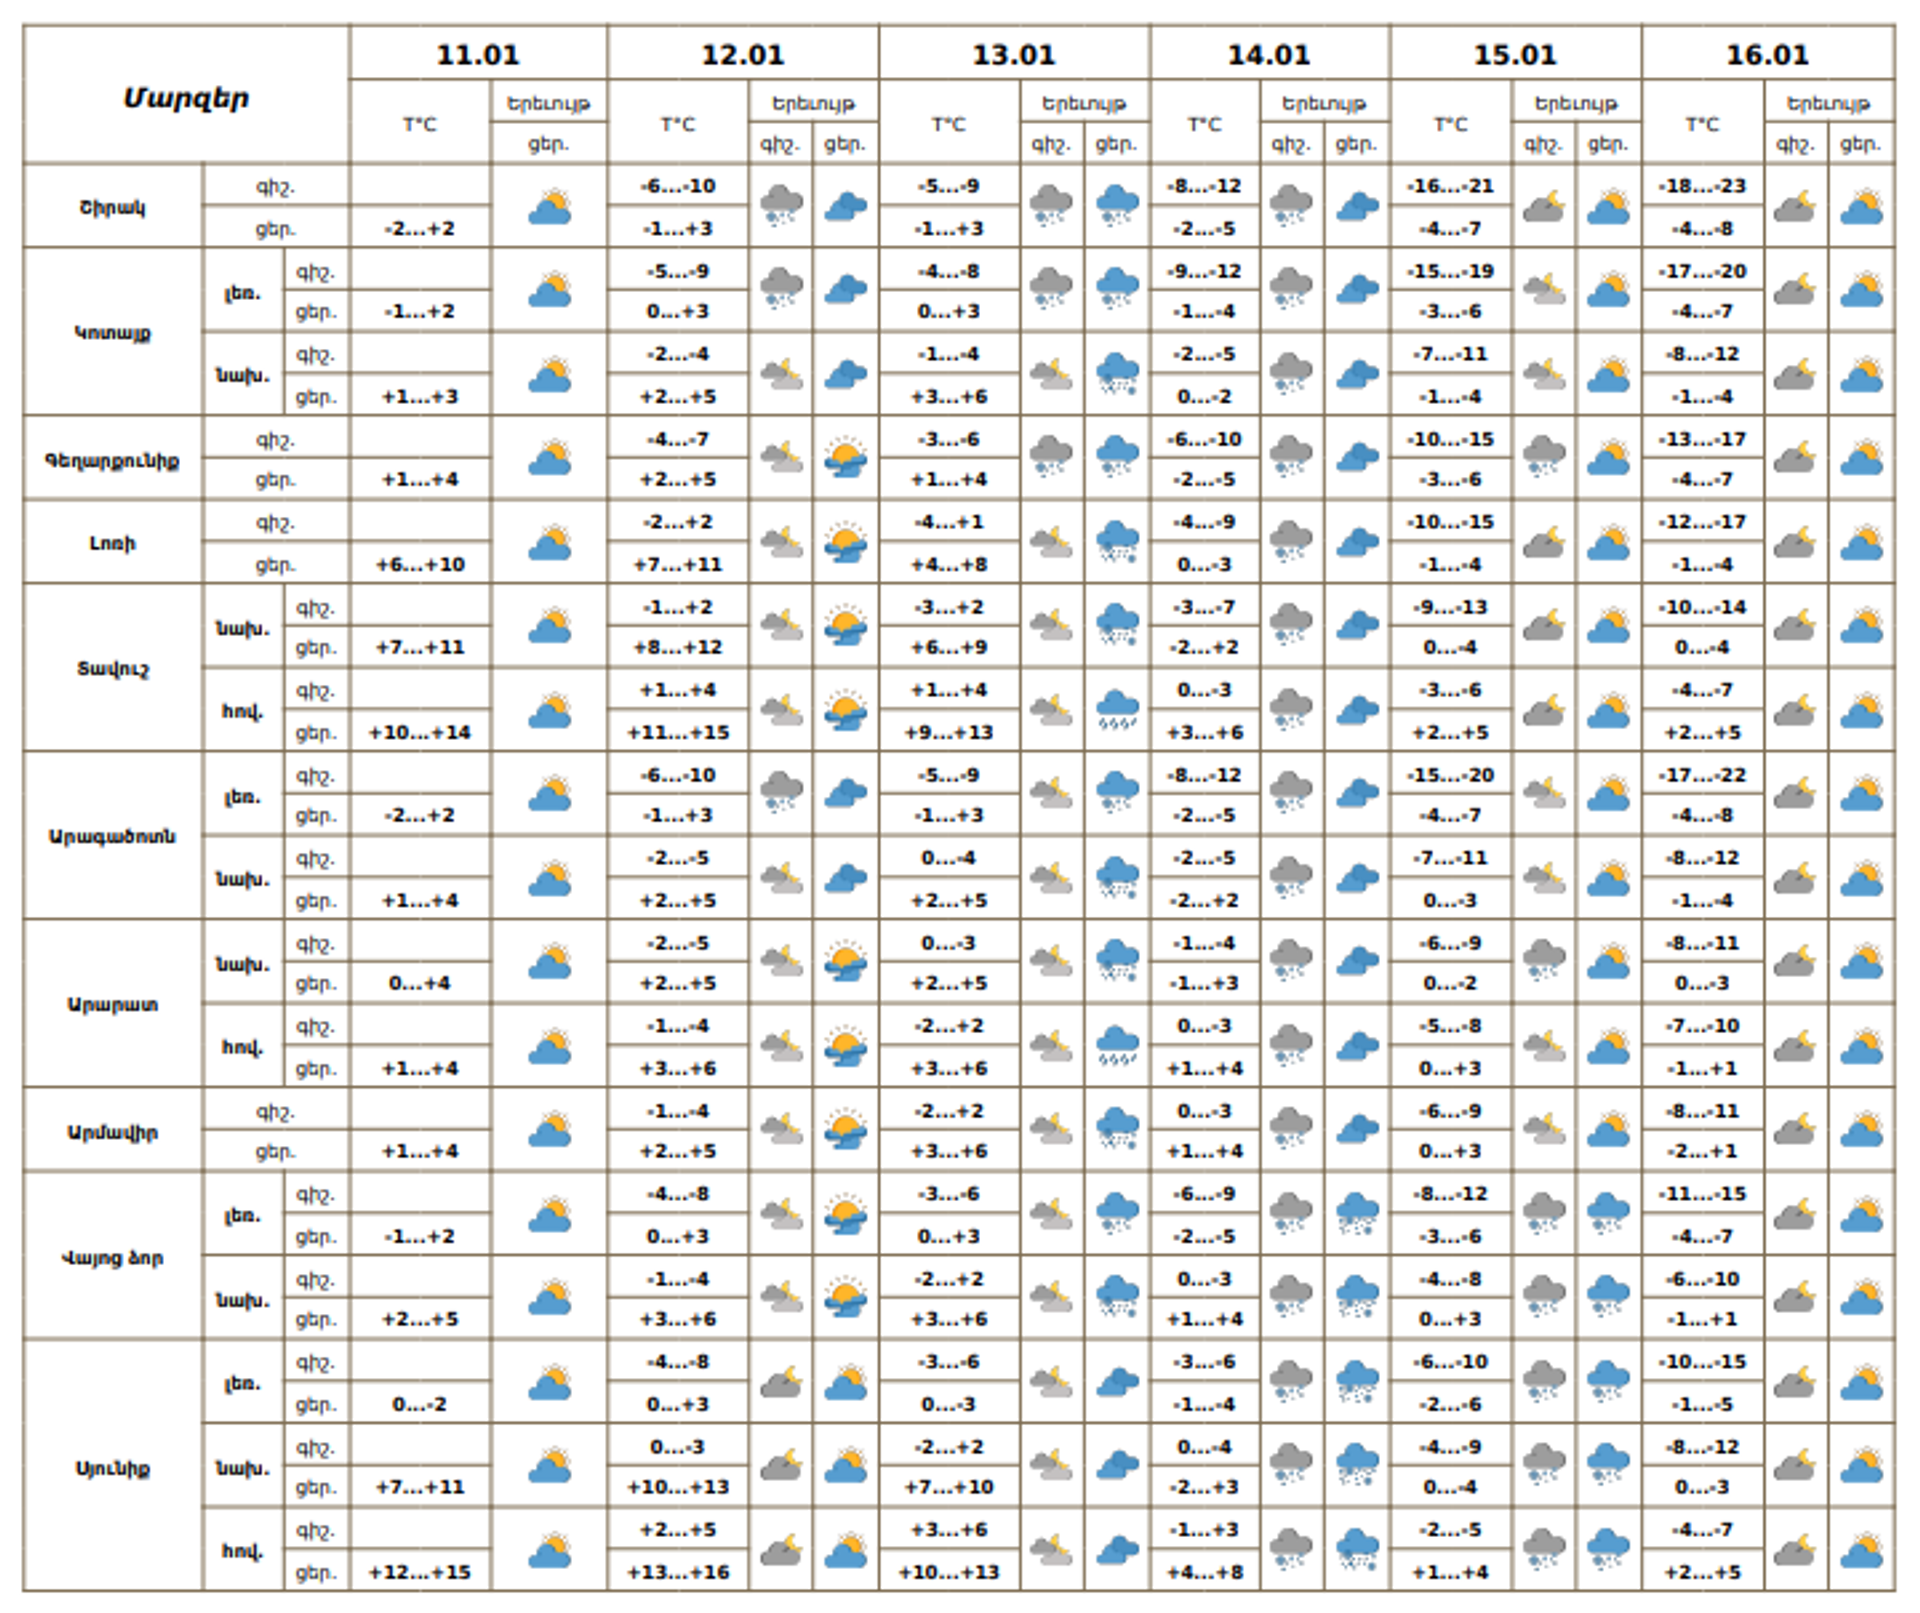The width and height of the screenshot is (1920, 1613).
Task: Click Lori's 12.01 daytime sunny-cloud icon
Action: (846, 543)
